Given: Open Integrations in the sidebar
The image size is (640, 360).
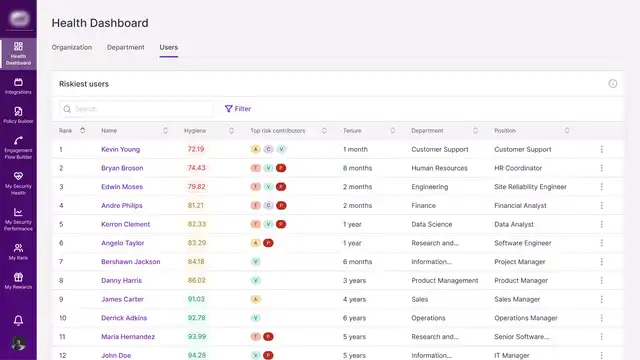Looking at the screenshot, I should 18,86.
